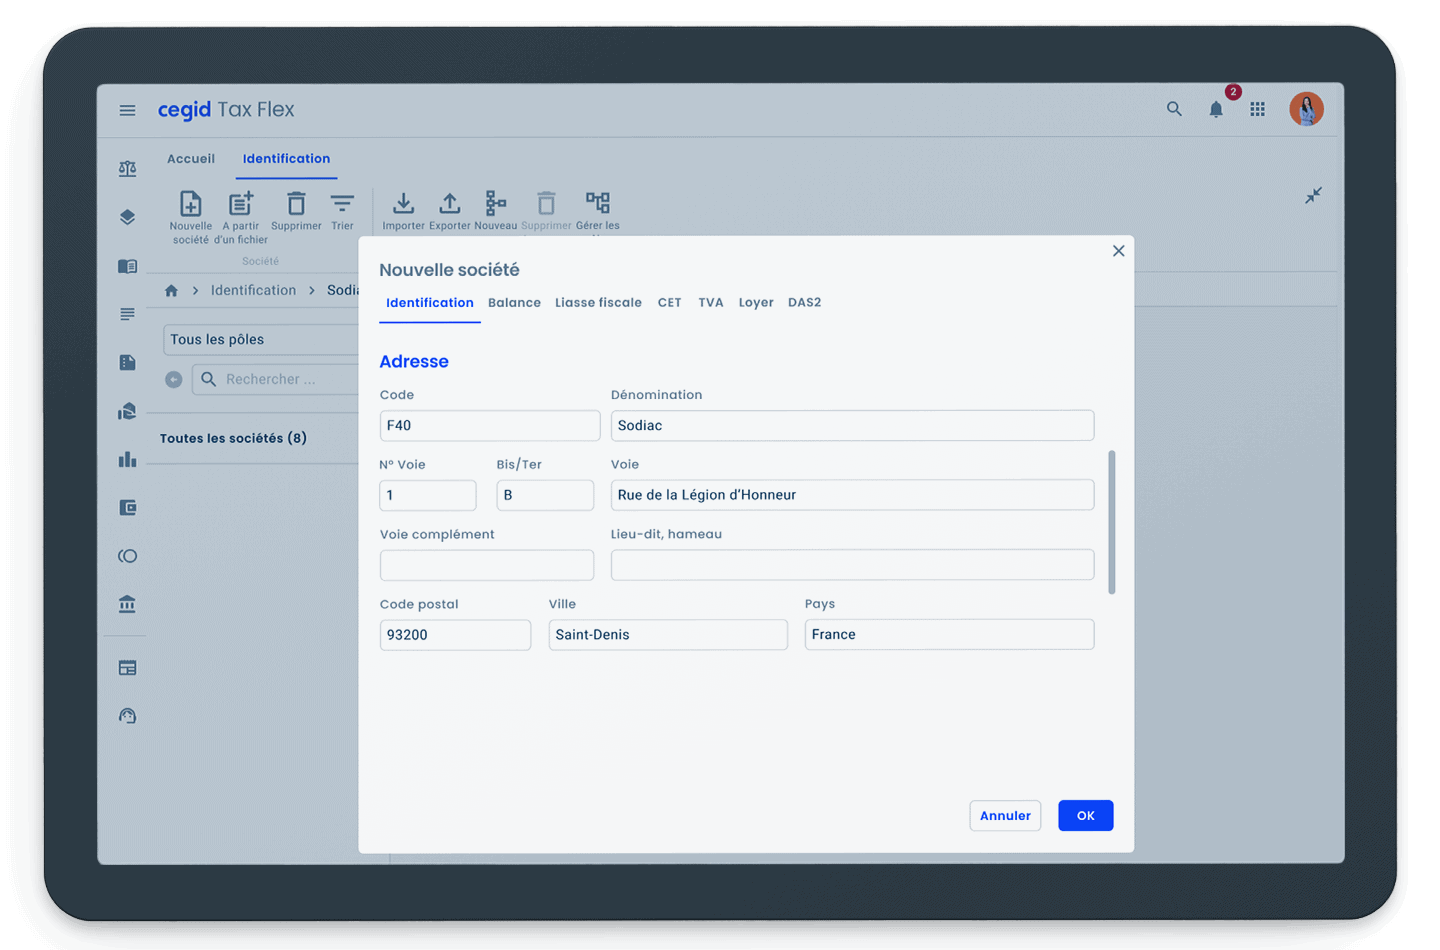This screenshot has width=1440, height=950.
Task: Open the Tous les pôles dropdown
Action: coord(260,340)
